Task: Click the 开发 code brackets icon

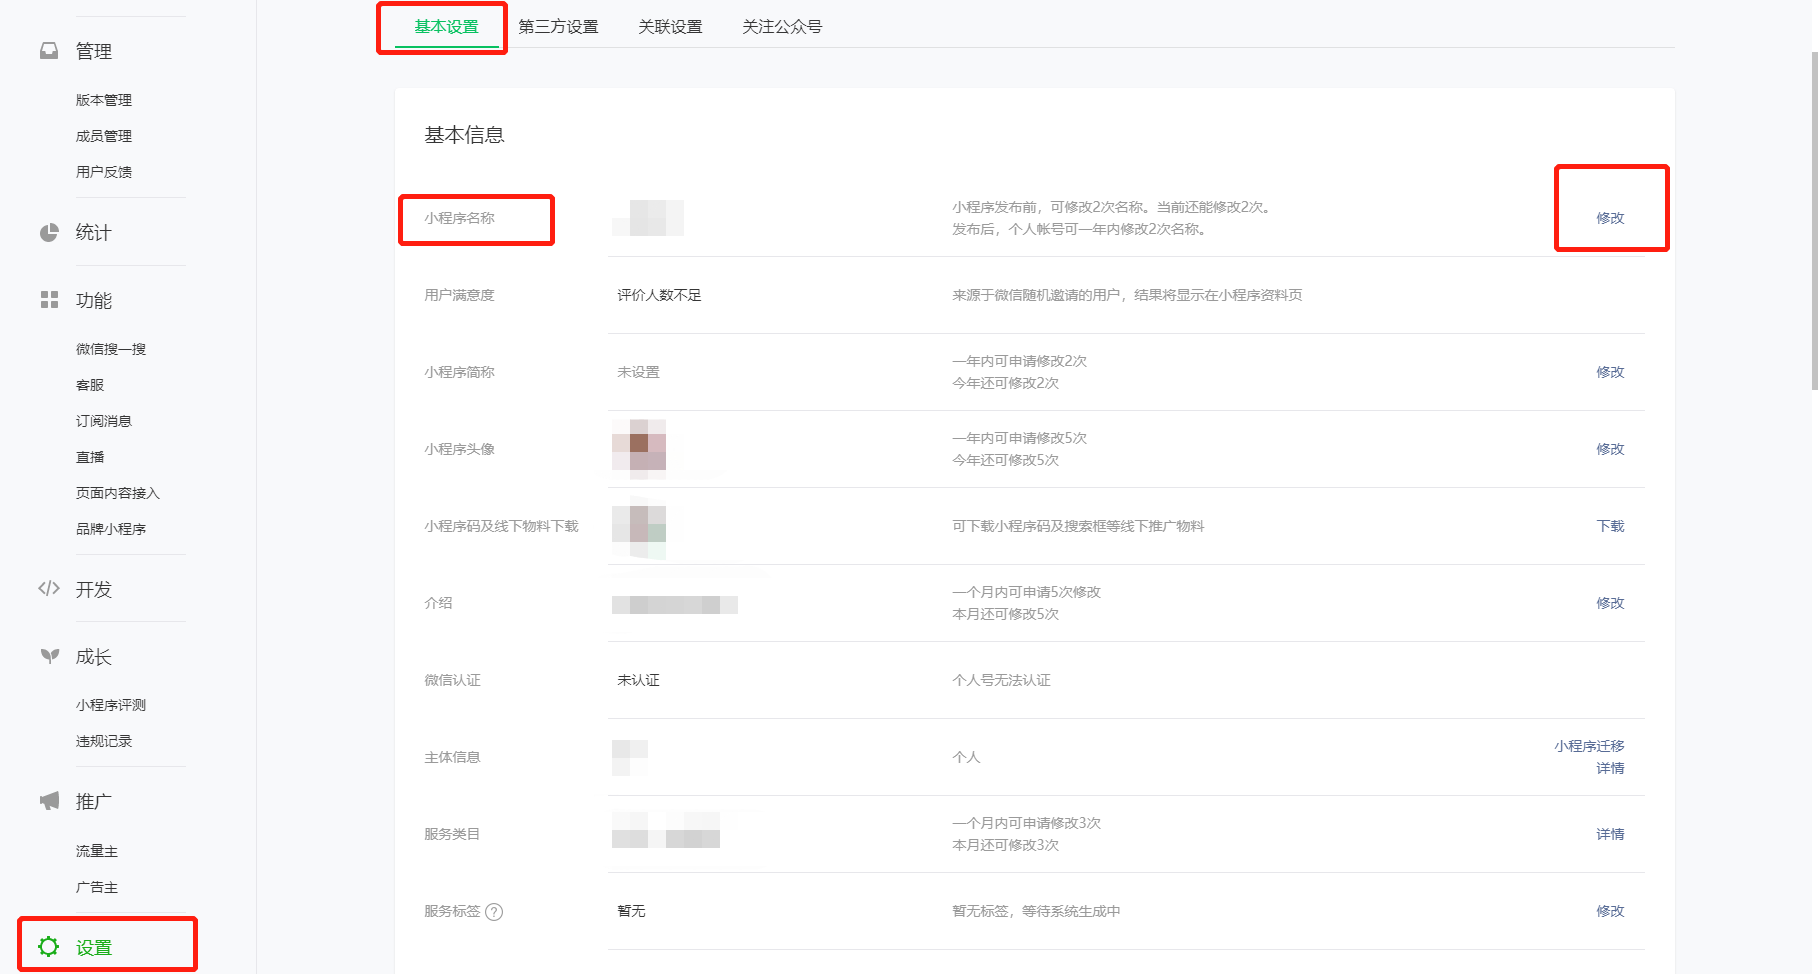Action: (x=49, y=588)
